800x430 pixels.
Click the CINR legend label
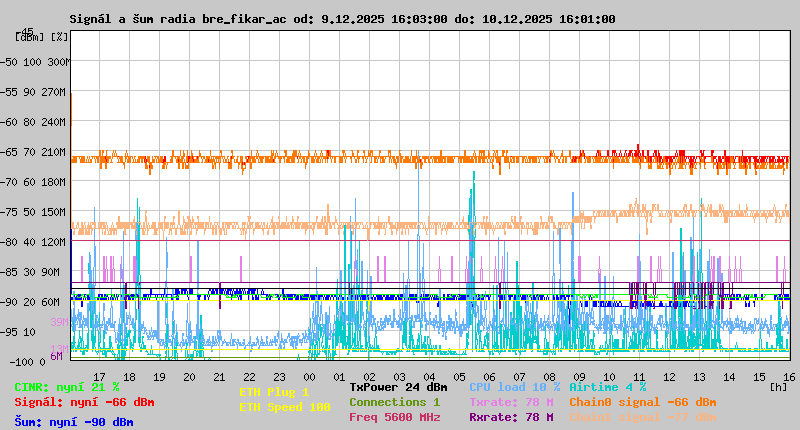tap(66, 387)
